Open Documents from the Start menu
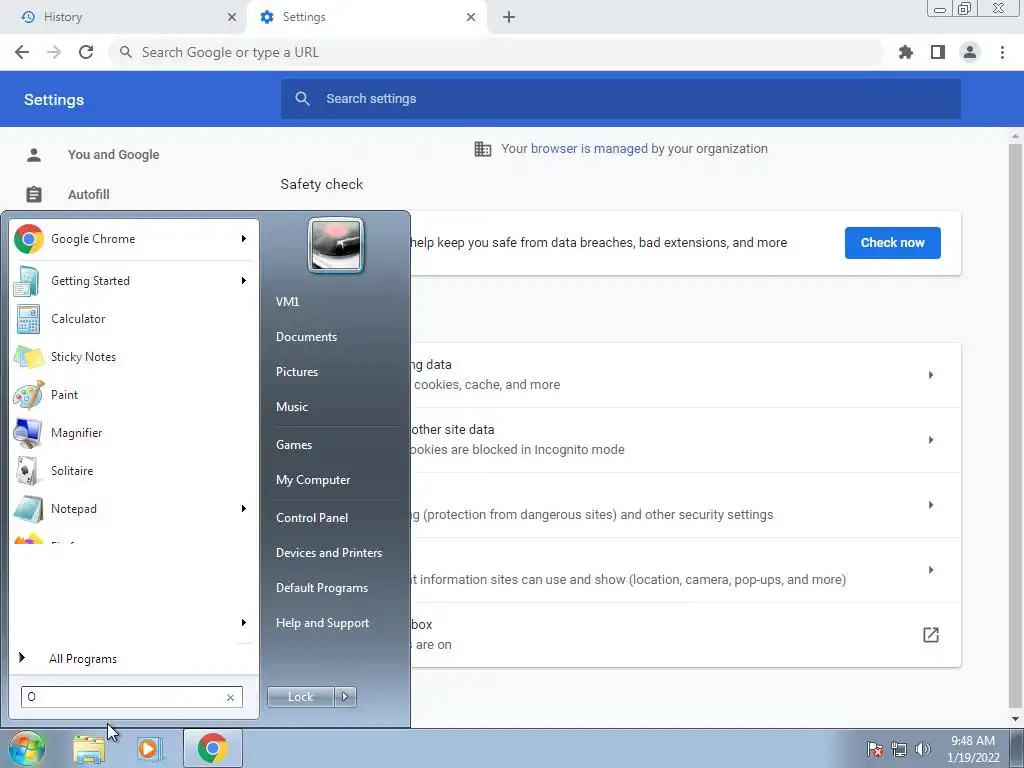Viewport: 1024px width, 768px height. click(x=306, y=337)
